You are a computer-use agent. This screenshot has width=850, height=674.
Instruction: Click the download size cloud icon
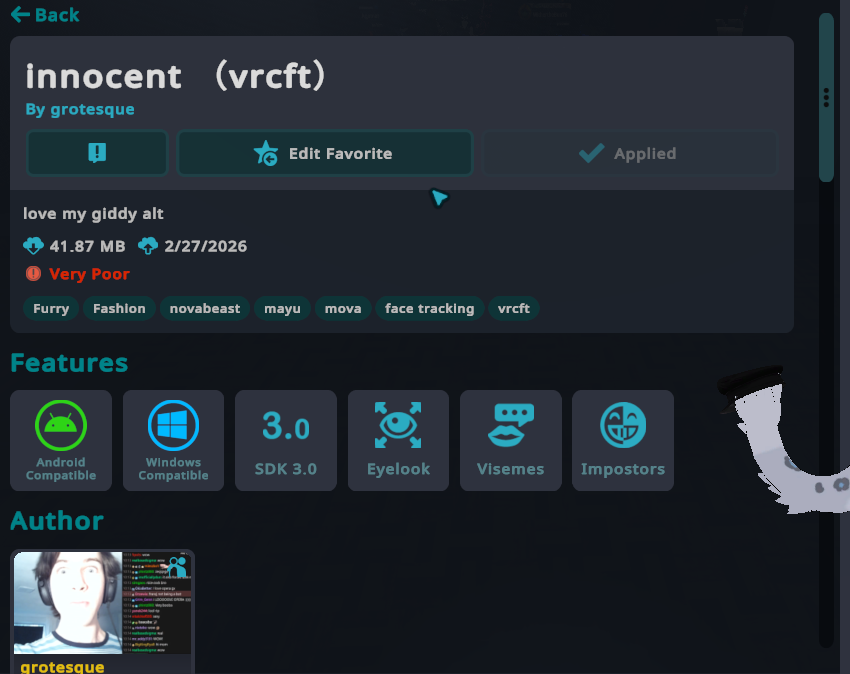(34, 246)
